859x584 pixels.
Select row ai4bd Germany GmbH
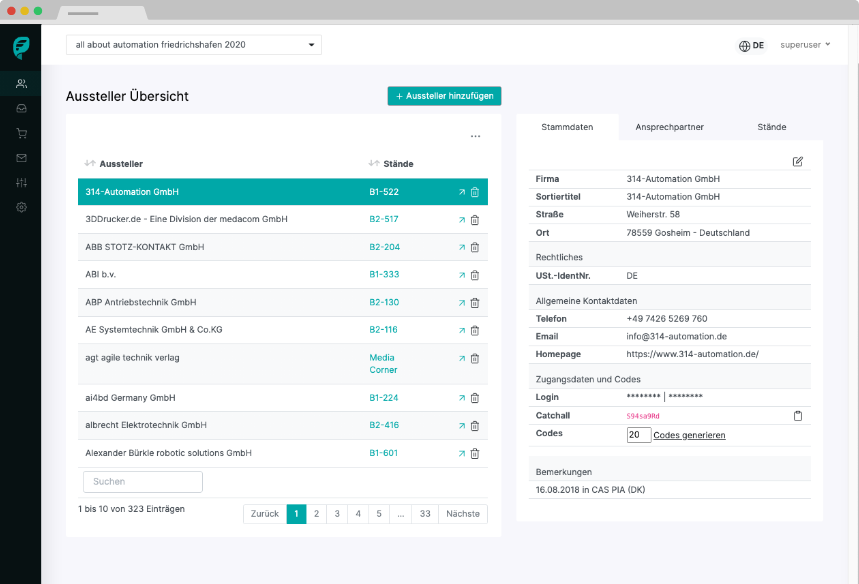click(283, 398)
